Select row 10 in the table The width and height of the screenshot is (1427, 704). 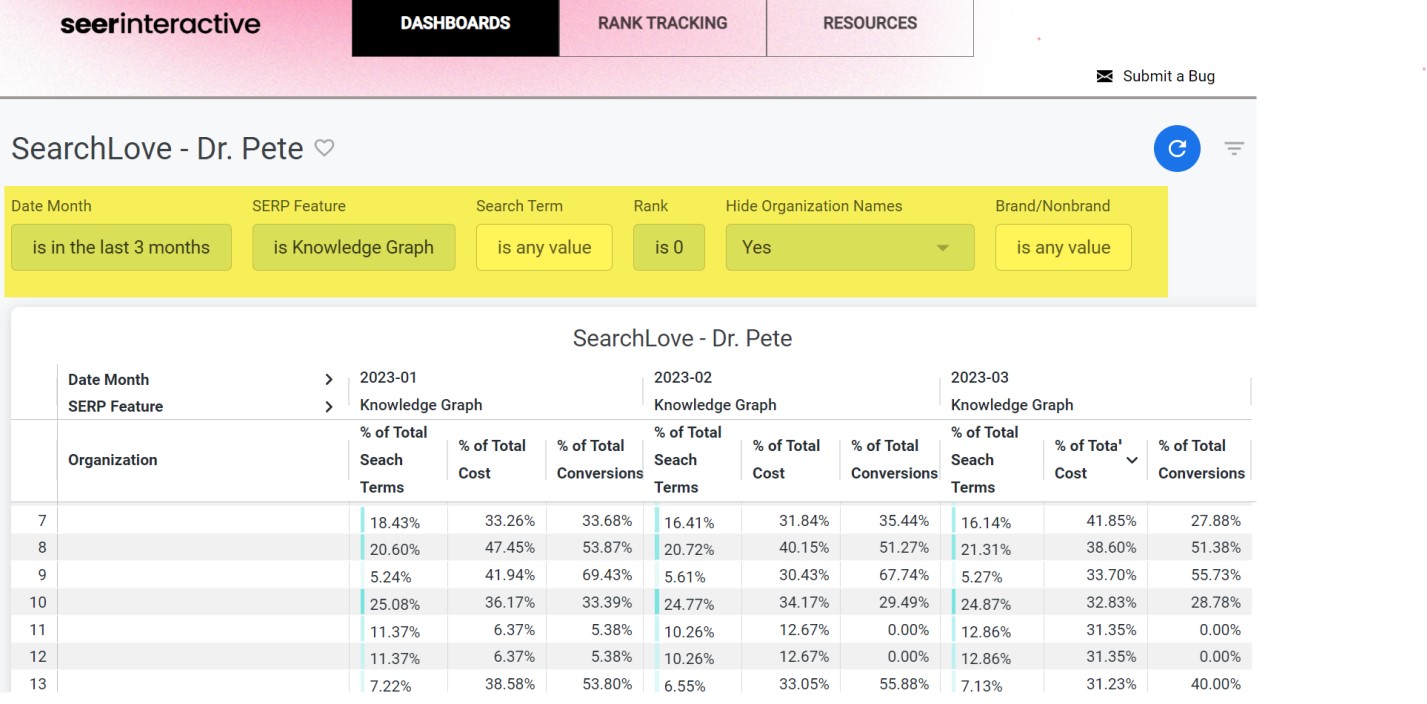tap(38, 602)
